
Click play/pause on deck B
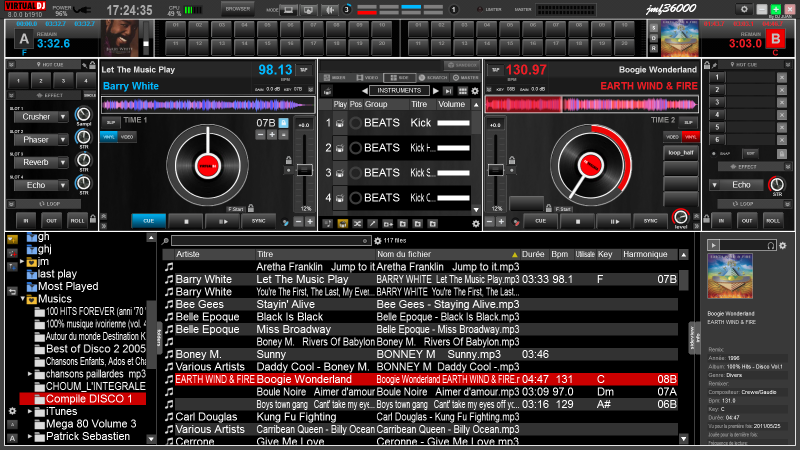pyautogui.click(x=615, y=221)
